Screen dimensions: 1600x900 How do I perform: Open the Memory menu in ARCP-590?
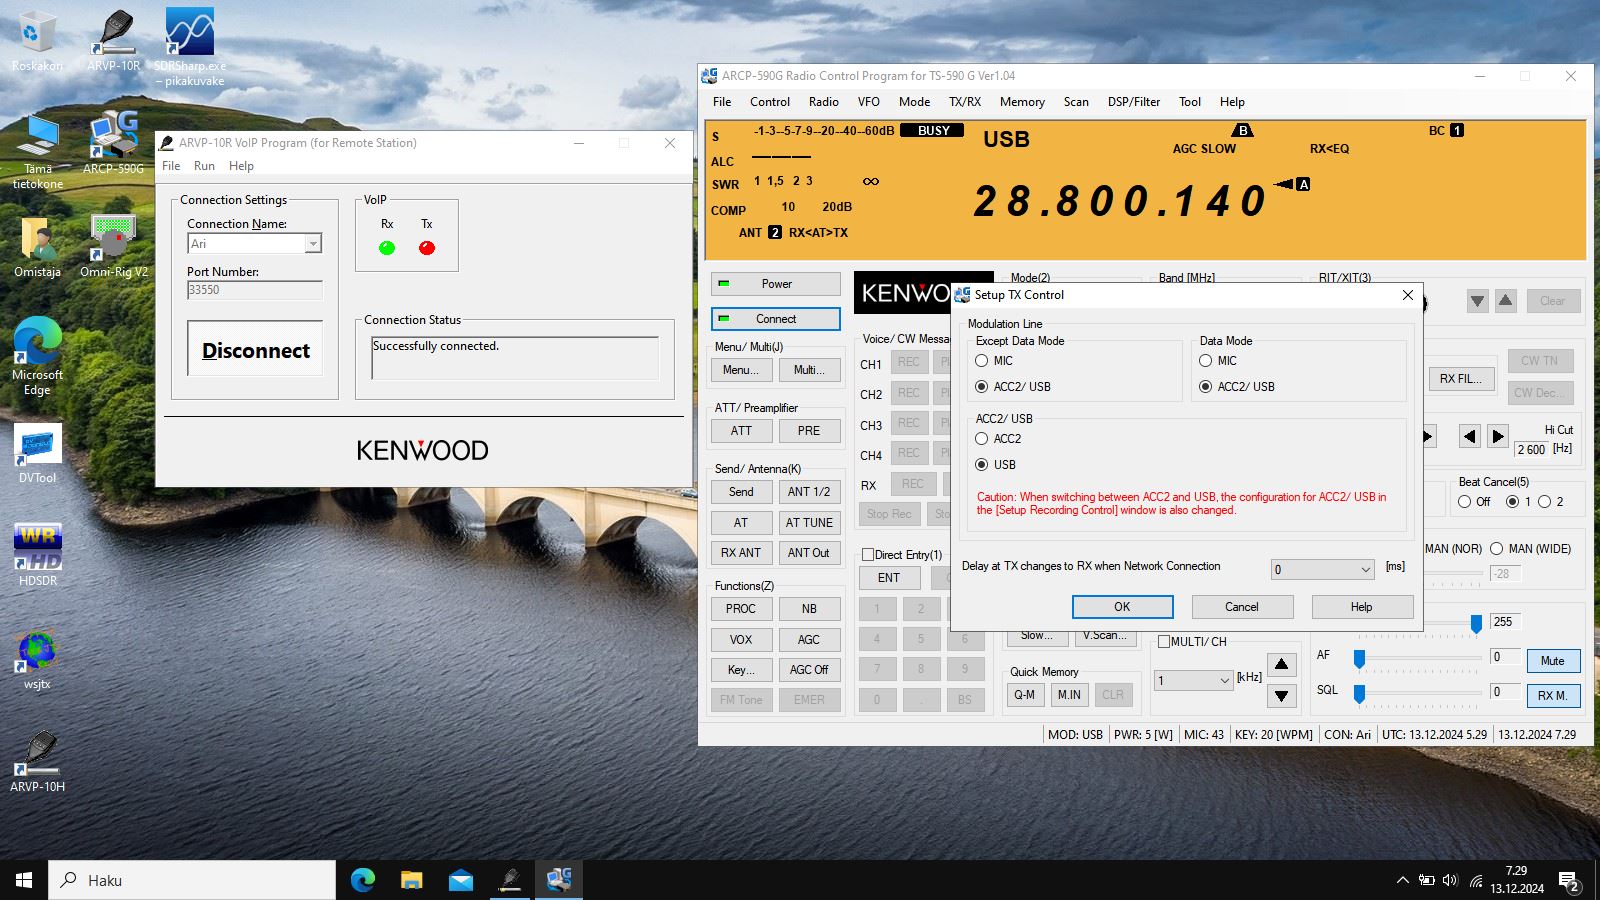pos(1022,102)
